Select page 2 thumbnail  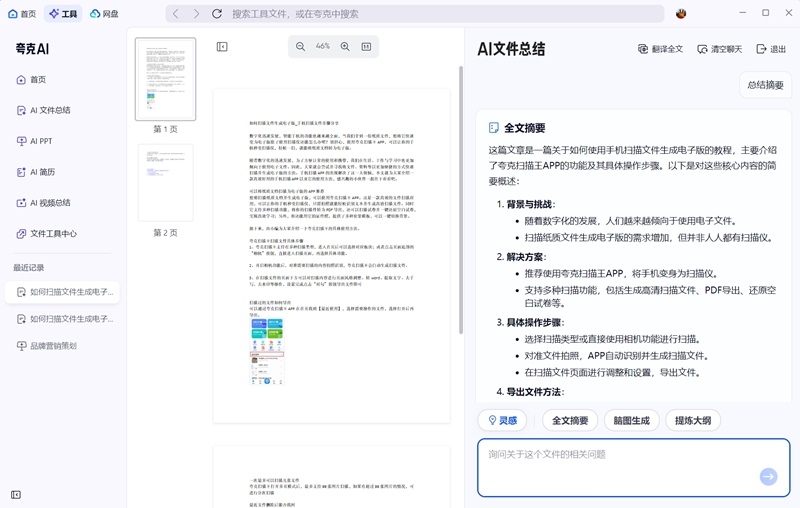pos(165,183)
